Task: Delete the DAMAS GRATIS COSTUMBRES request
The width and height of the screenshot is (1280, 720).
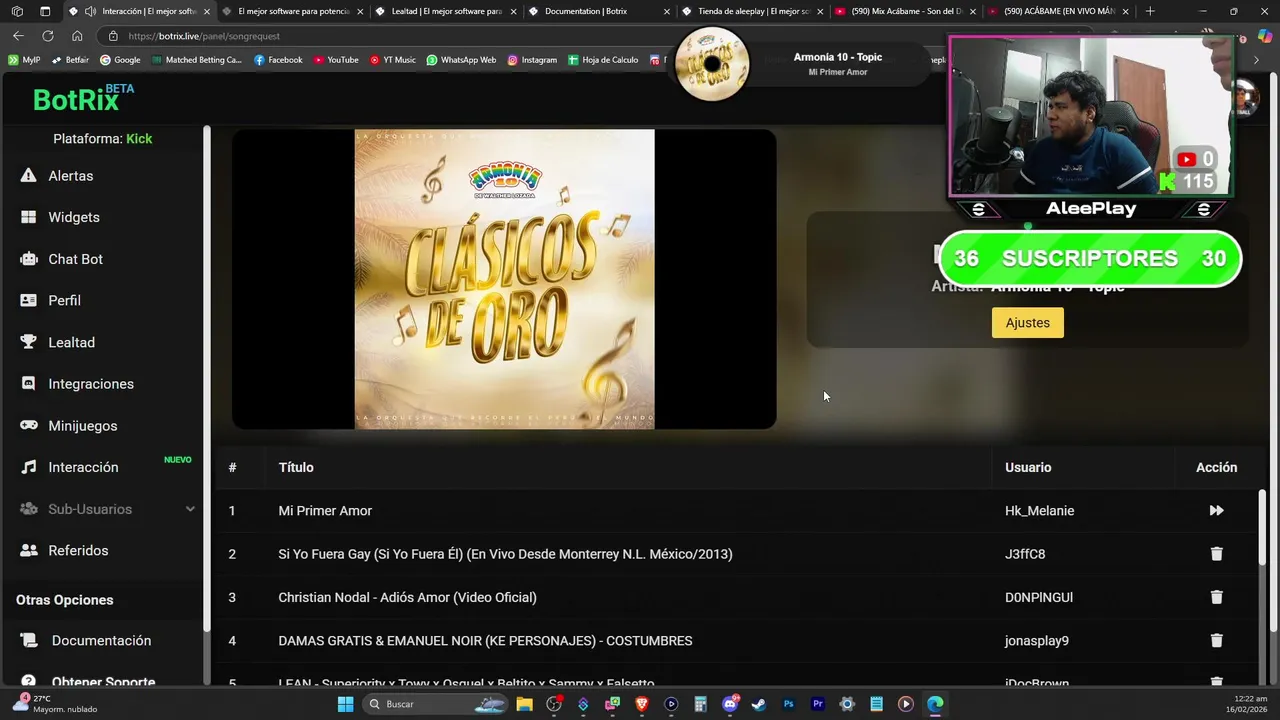Action: [x=1216, y=641]
